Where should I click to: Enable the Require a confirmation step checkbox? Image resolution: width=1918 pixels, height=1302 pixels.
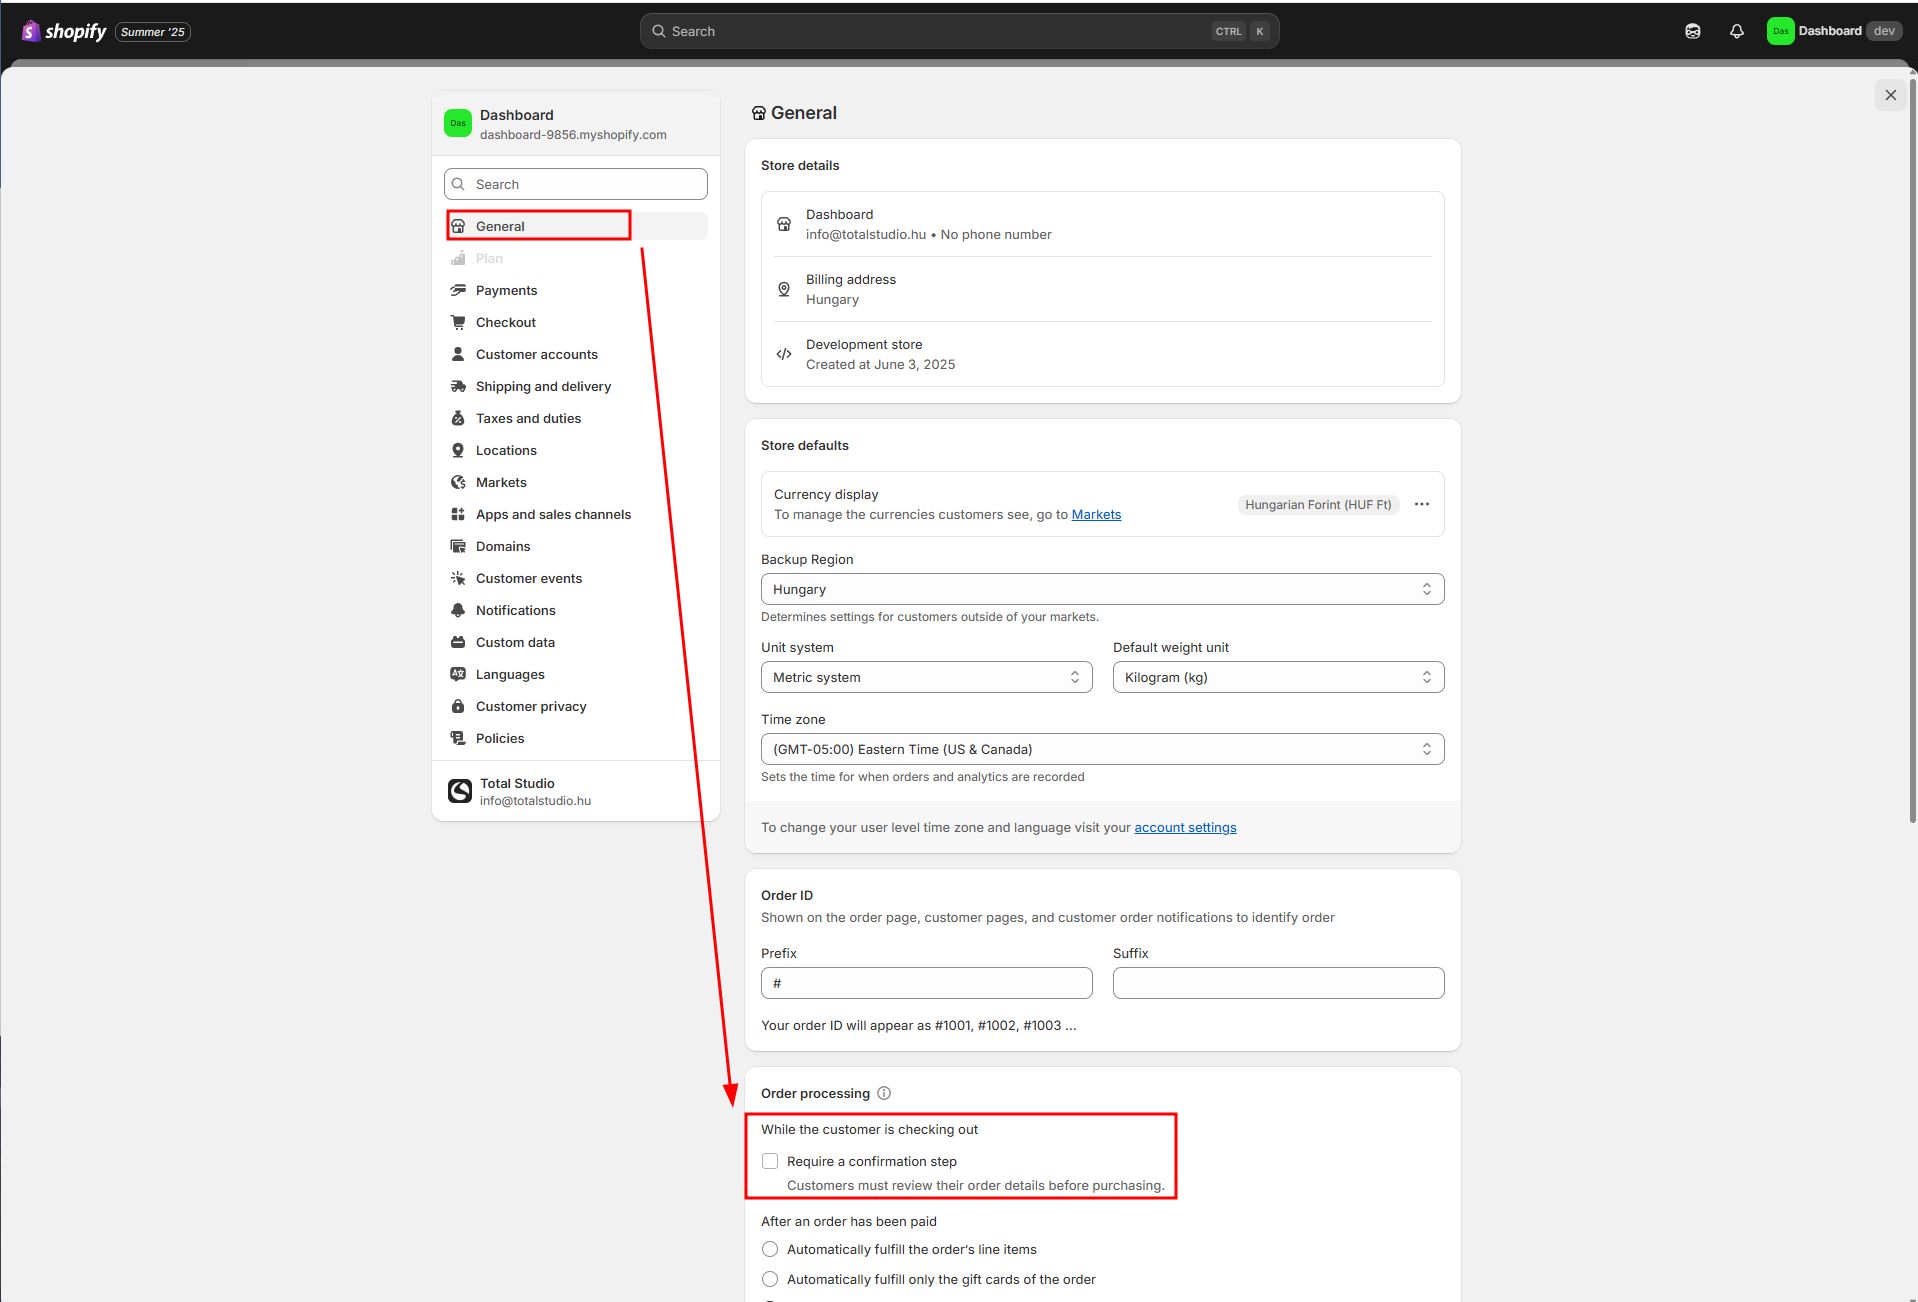770,1161
